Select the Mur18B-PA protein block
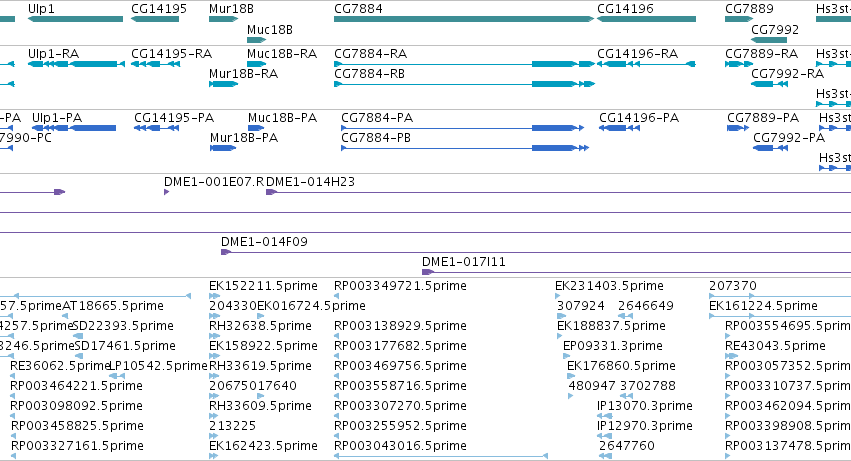The image size is (851, 461). [223, 148]
